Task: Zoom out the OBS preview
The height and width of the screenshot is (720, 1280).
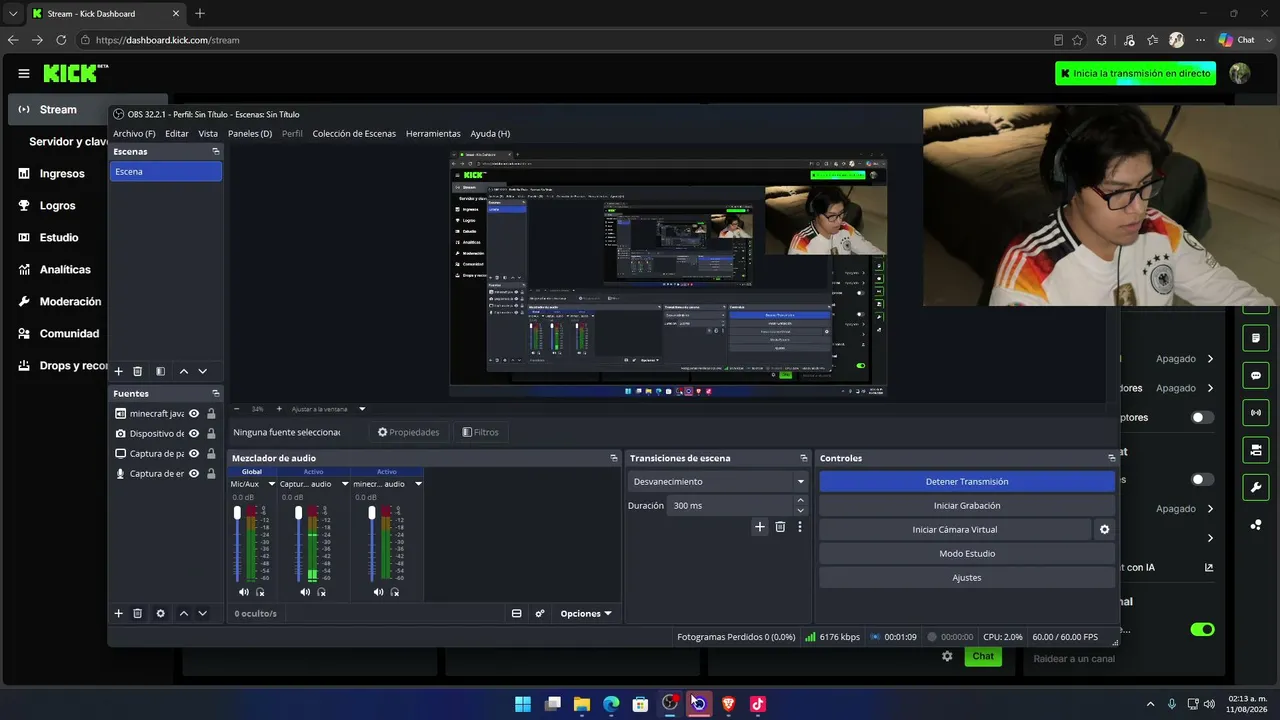Action: click(237, 409)
